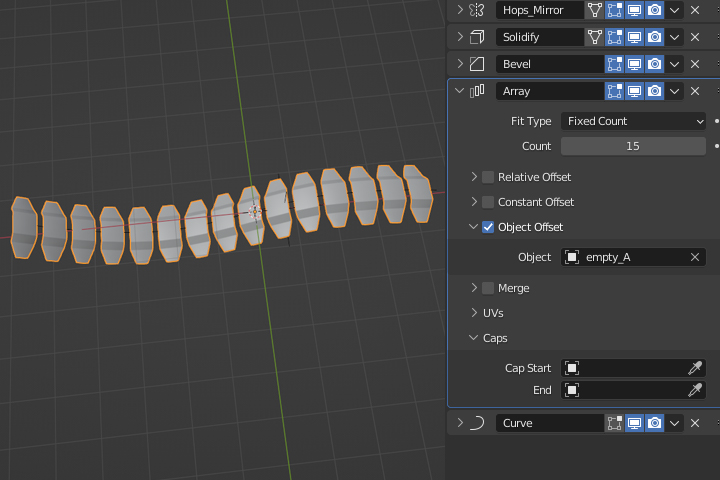Rename the Array modifier name field
Image resolution: width=720 pixels, height=480 pixels.
550,91
